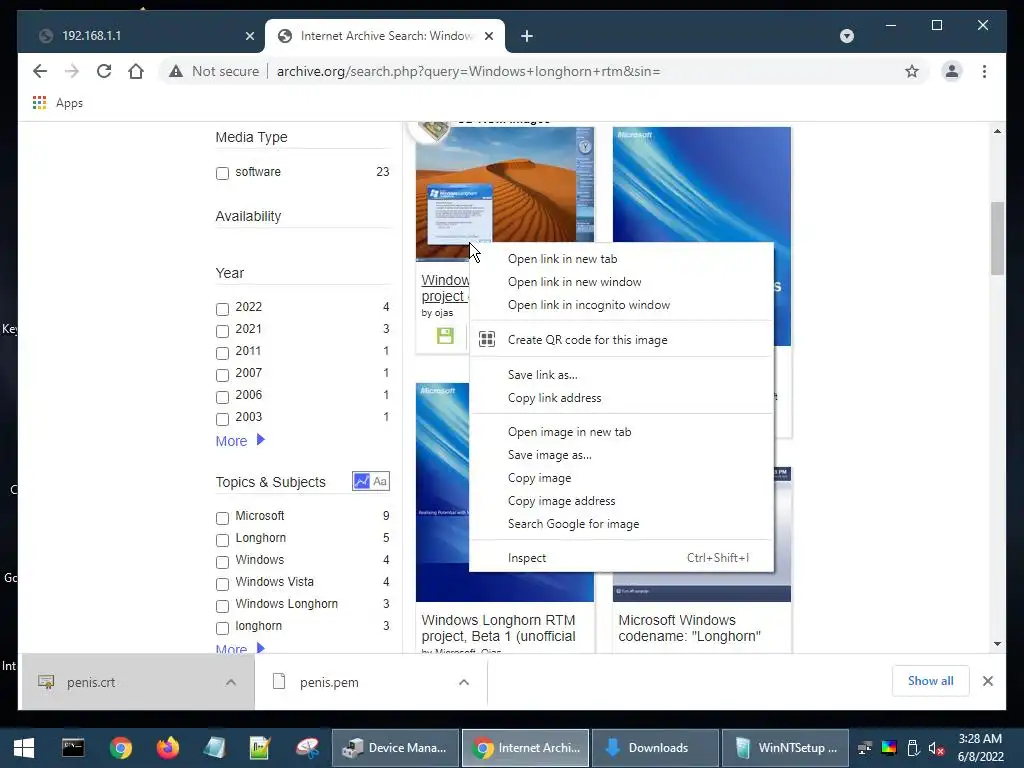This screenshot has width=1024, height=768.
Task: Open Firefox from the taskbar
Action: 168,748
